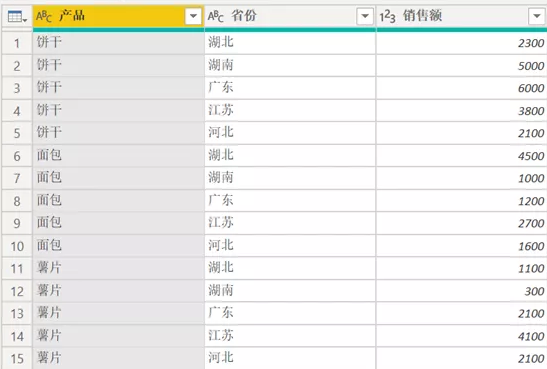Click the 广东 cell in row 8

tap(290, 201)
